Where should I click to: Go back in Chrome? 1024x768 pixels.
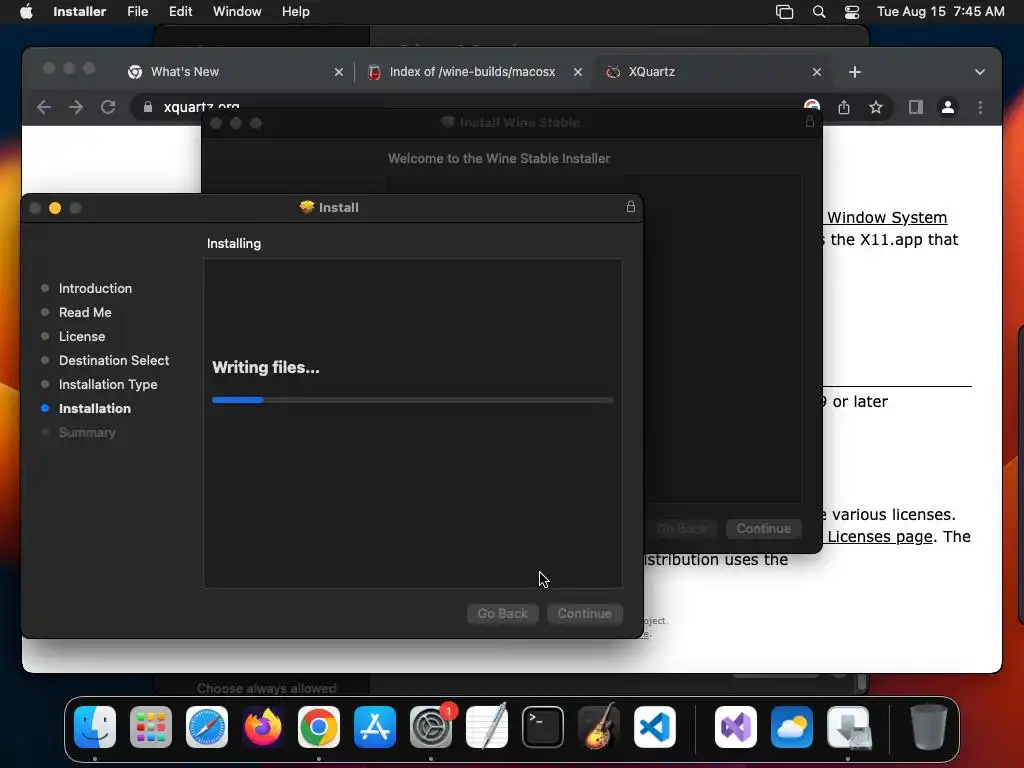click(44, 107)
